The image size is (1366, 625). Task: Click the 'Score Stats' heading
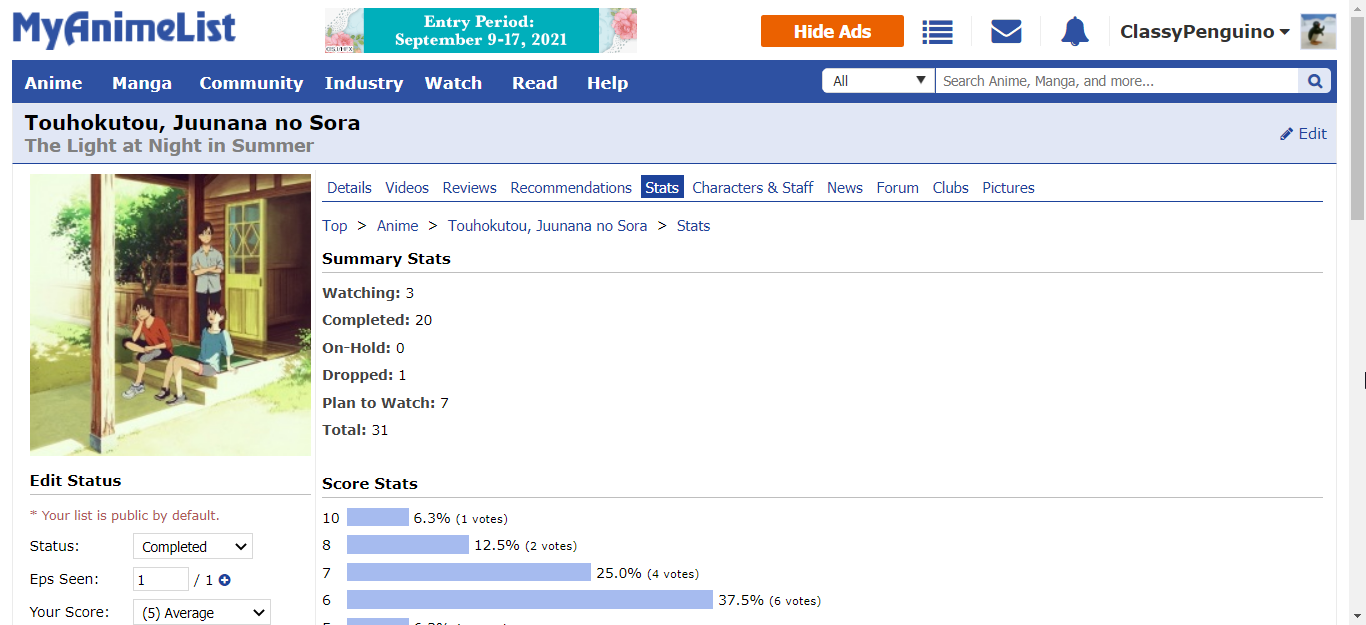(370, 484)
